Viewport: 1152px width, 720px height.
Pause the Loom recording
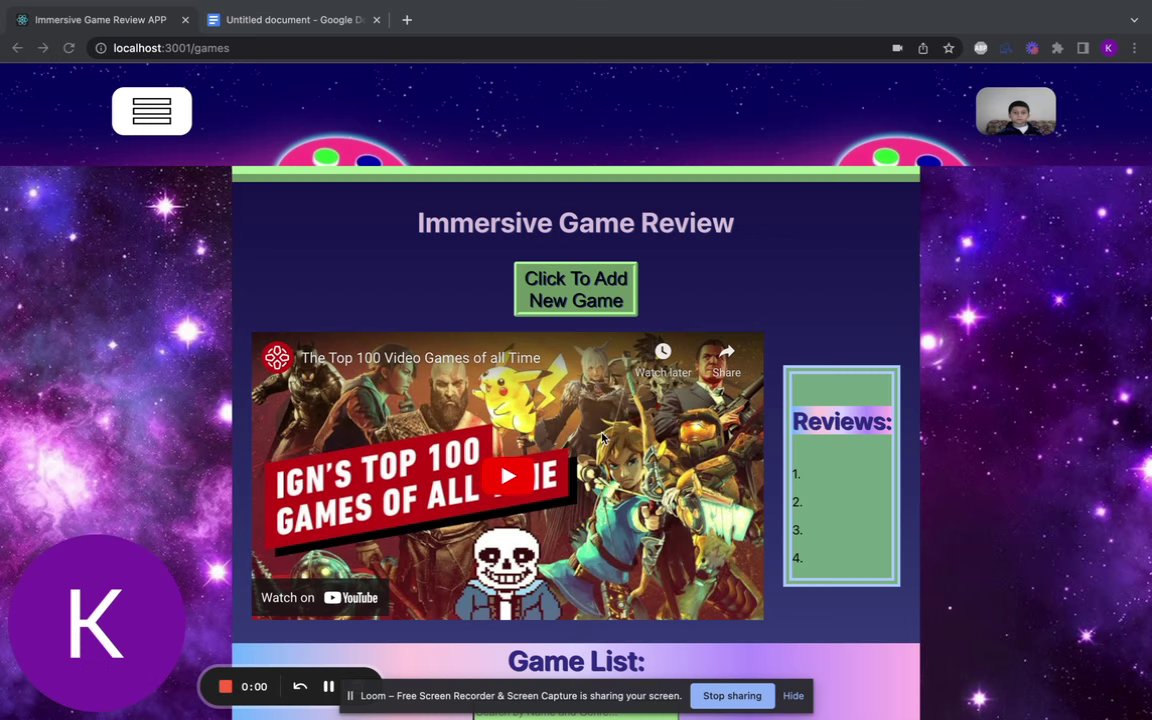click(x=328, y=686)
